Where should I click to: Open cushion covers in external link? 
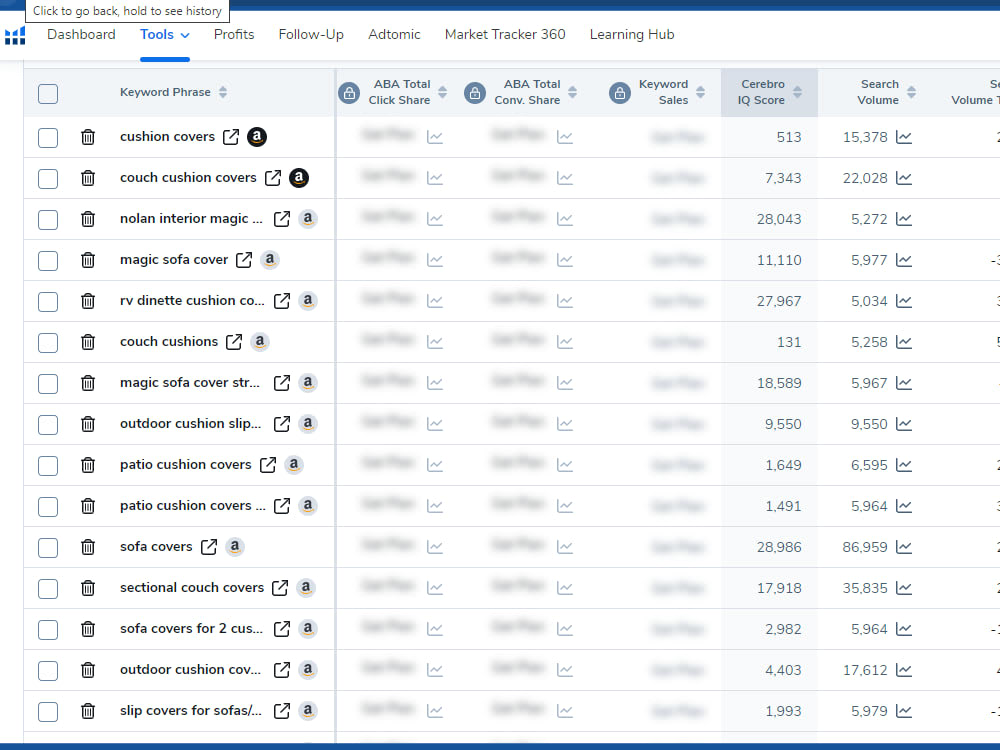pos(231,137)
